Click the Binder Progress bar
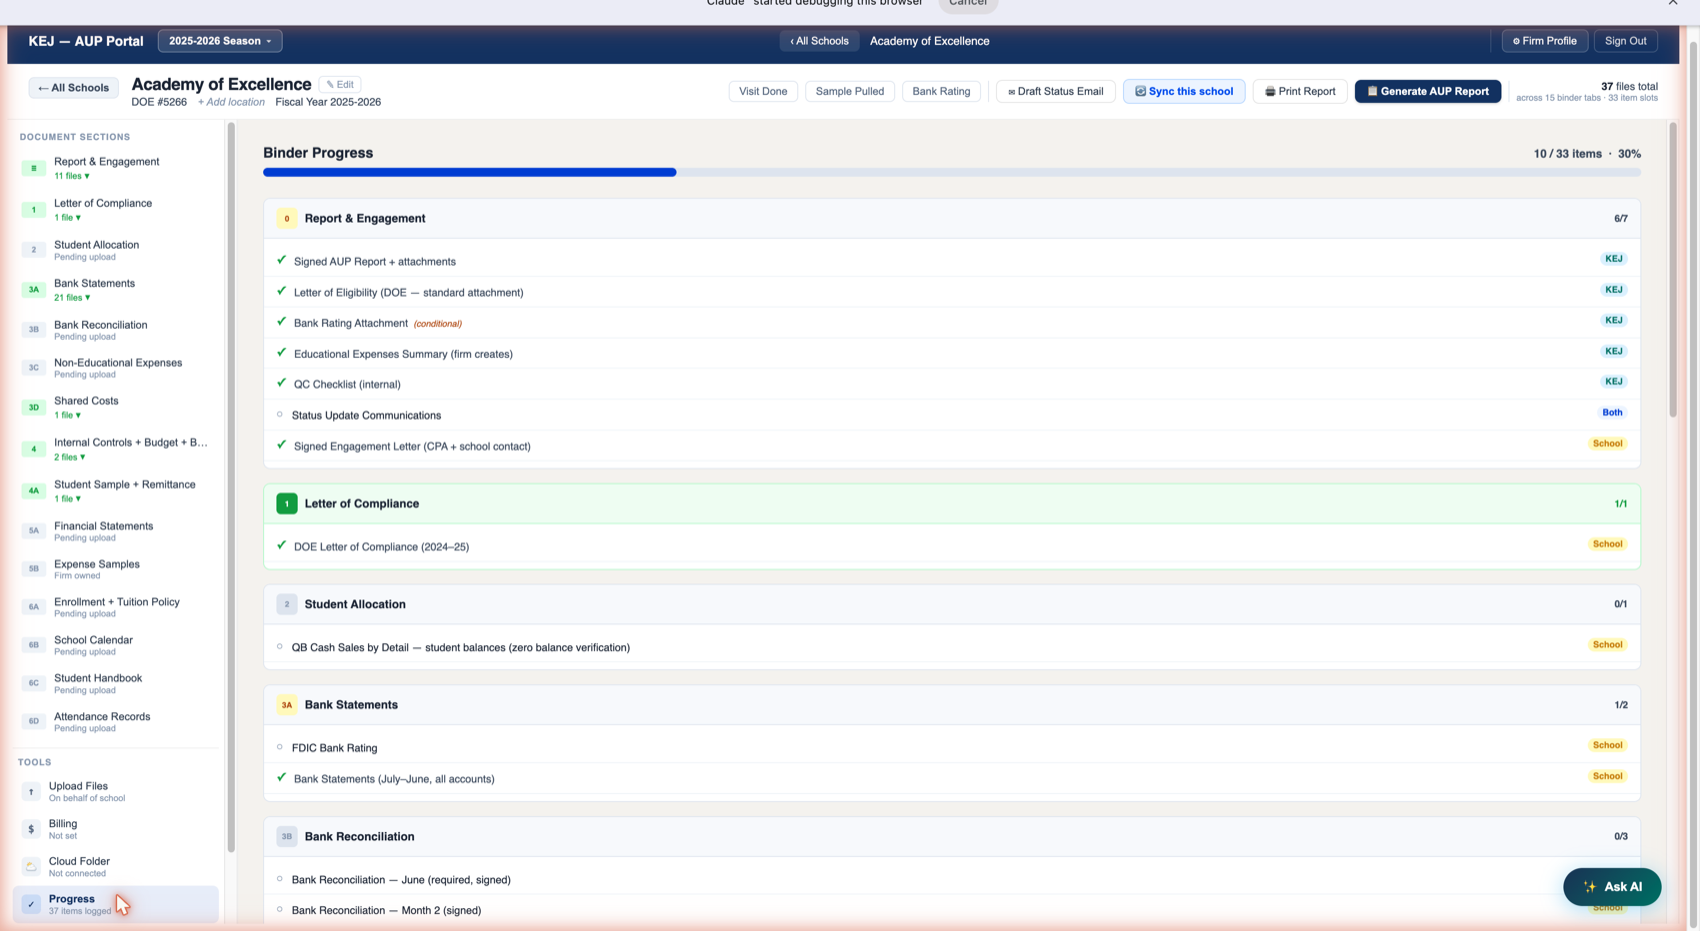1700x931 pixels. [x=951, y=172]
